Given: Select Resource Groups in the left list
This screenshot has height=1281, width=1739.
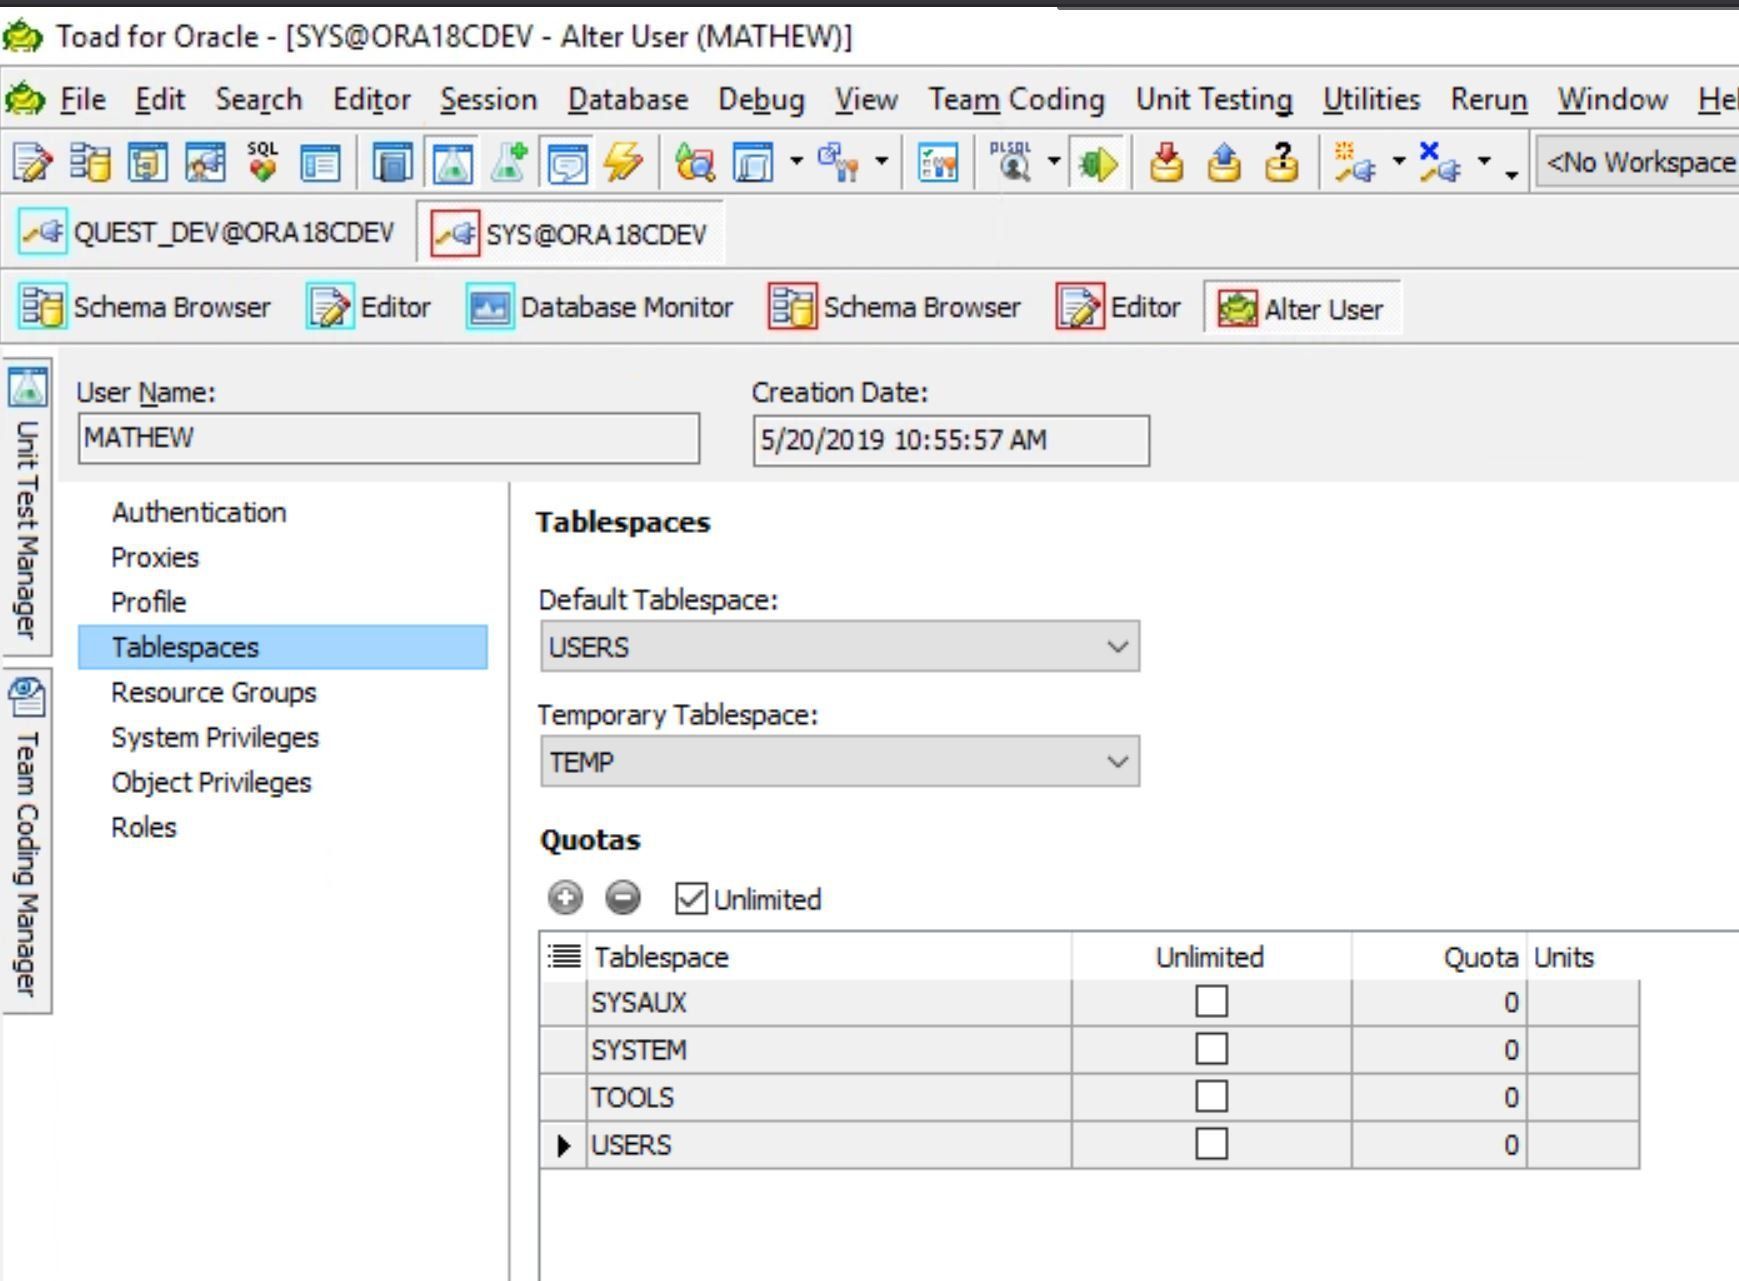Looking at the screenshot, I should (213, 692).
